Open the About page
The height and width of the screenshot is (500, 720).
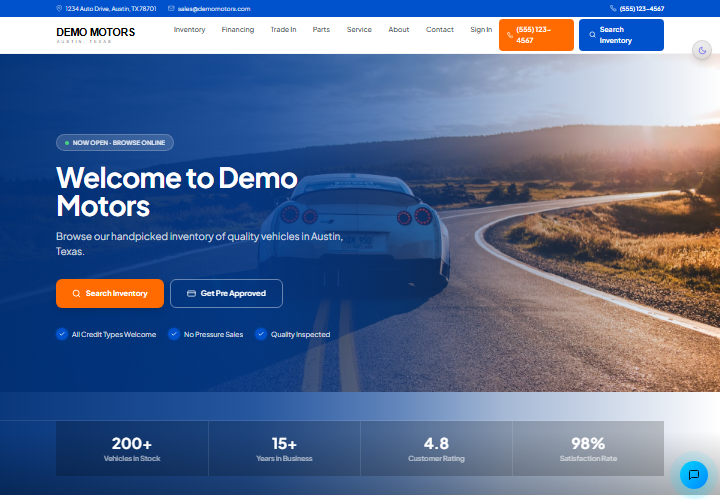[399, 29]
